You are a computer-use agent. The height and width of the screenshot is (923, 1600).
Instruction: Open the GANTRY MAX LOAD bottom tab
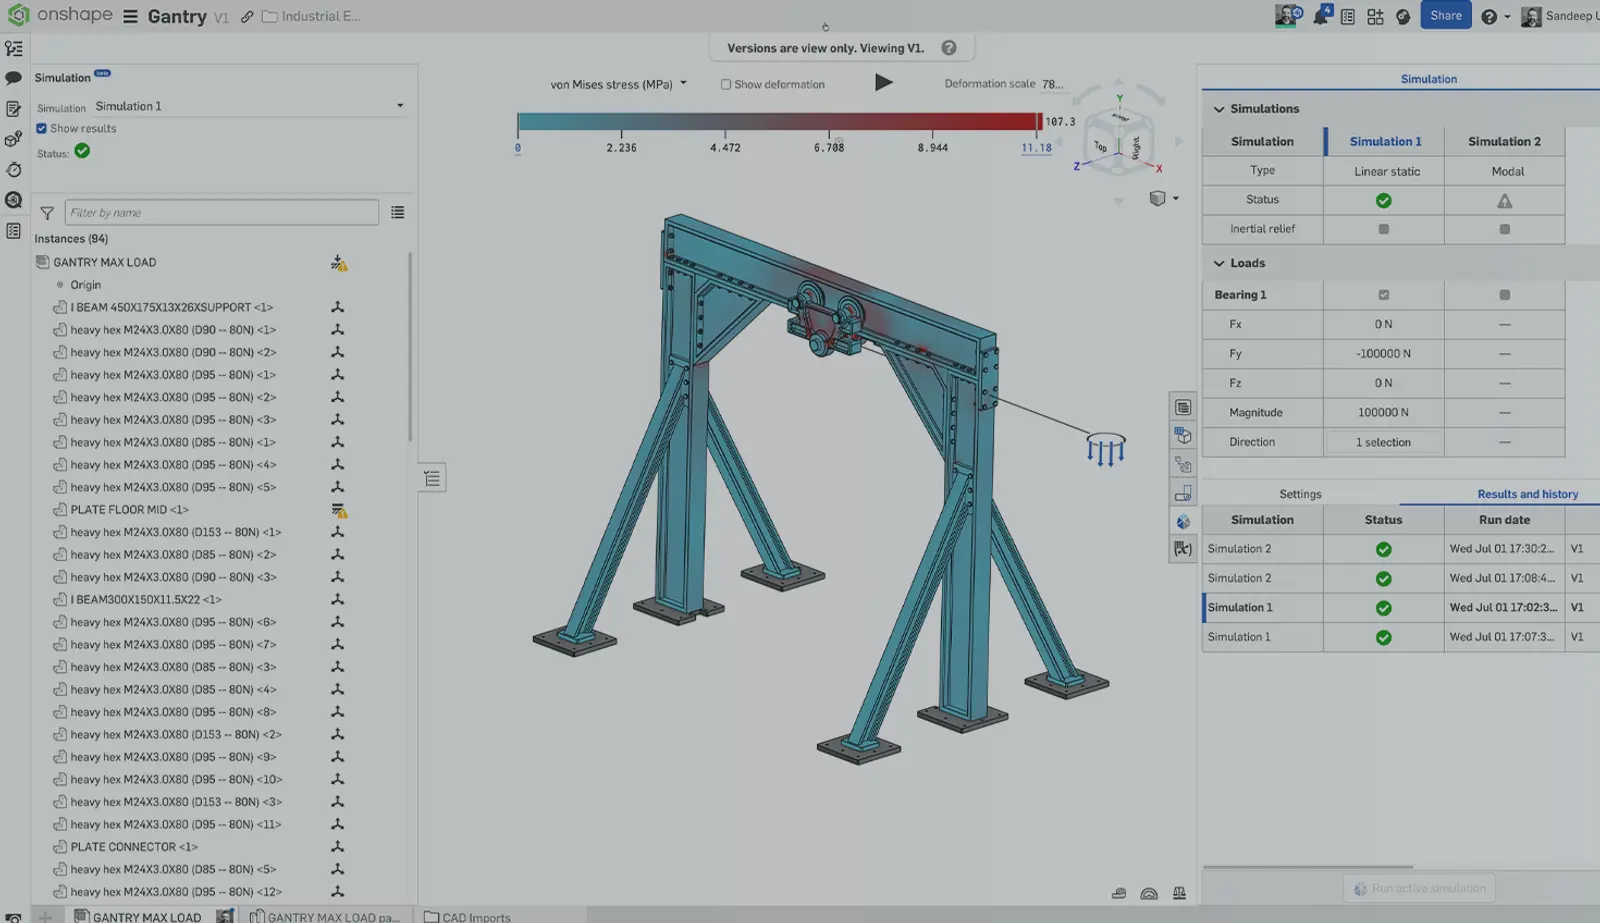pos(147,917)
